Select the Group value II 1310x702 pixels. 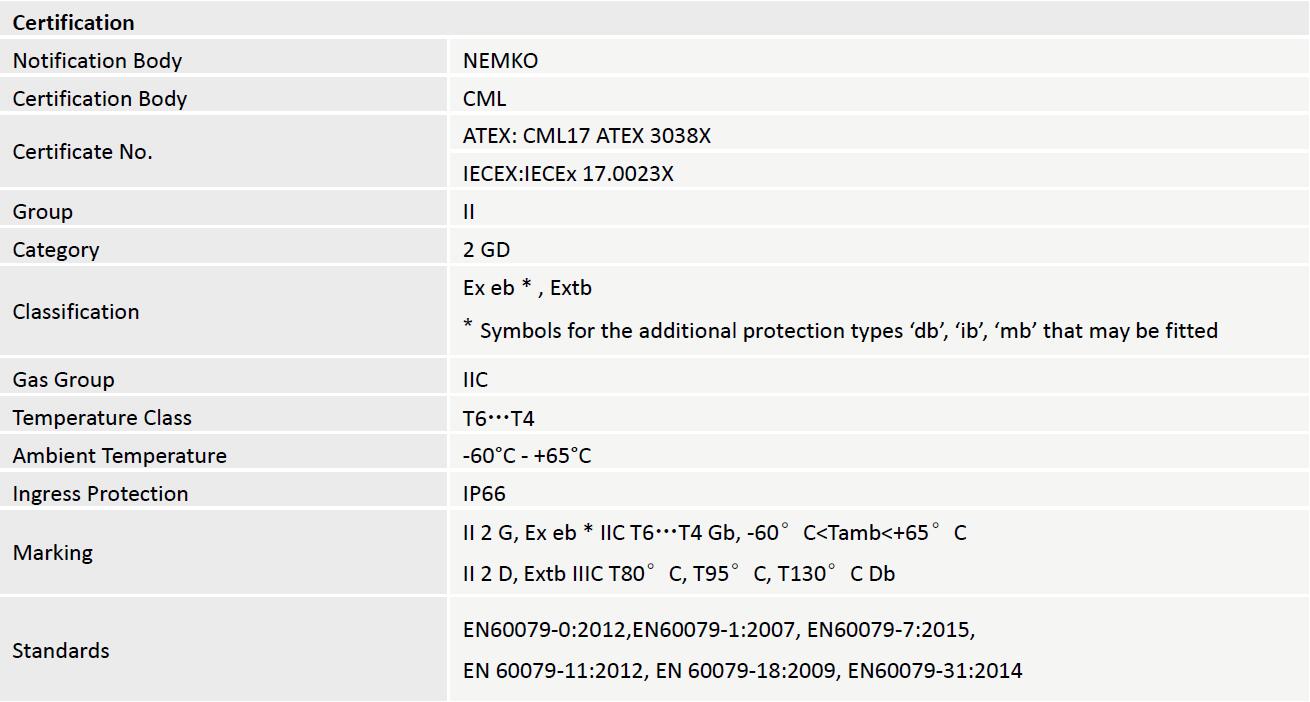pos(469,212)
